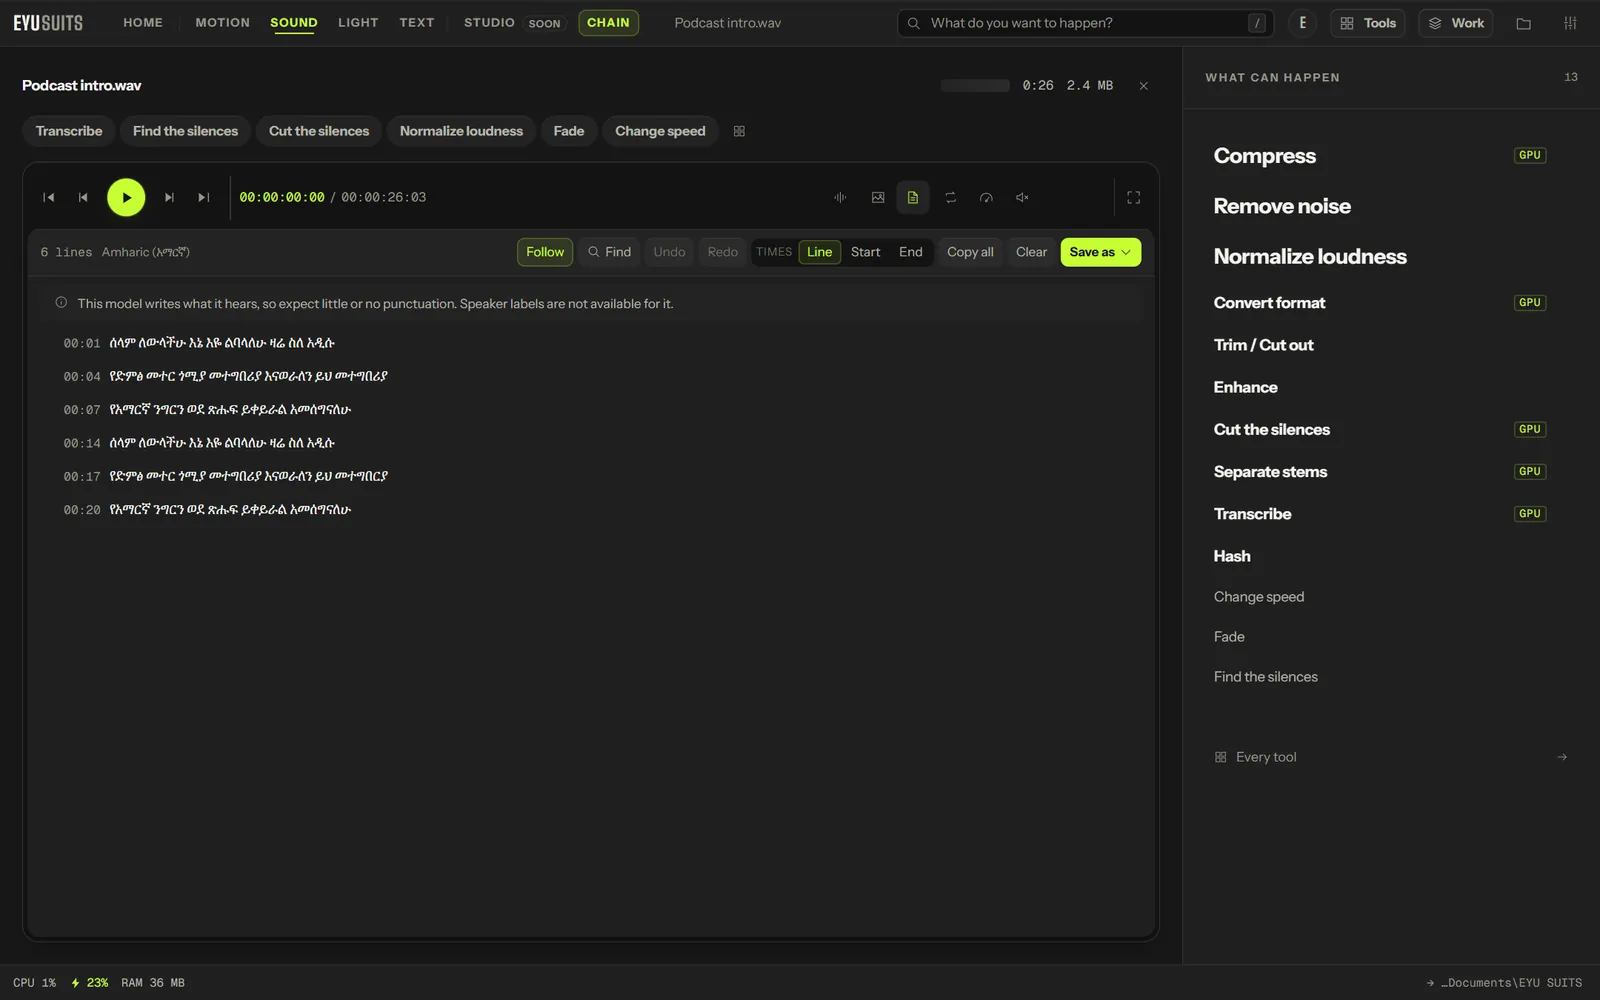The width and height of the screenshot is (1600, 1000).
Task: Clear the transcript
Action: [x=1031, y=252]
